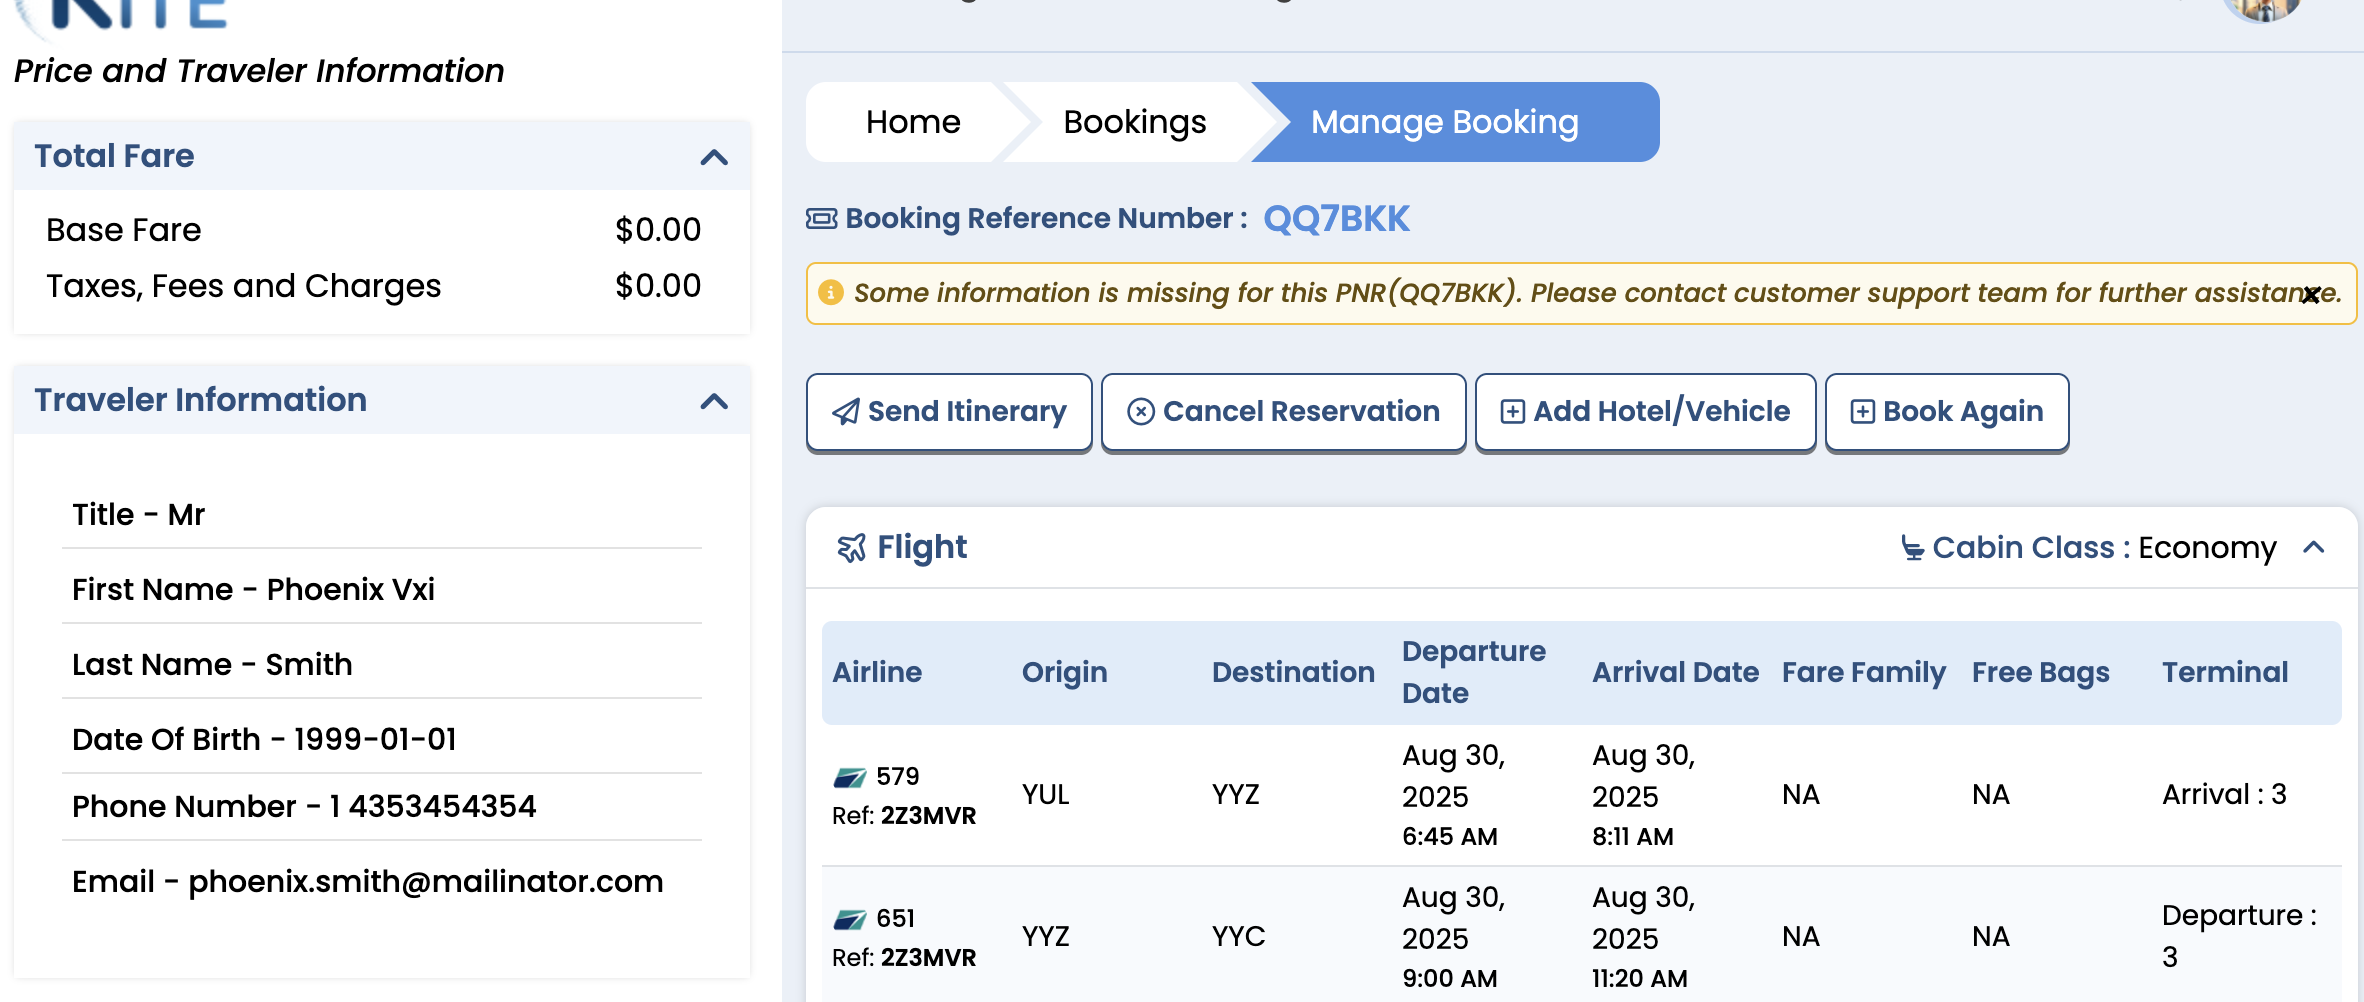Viewport: 2364px width, 1002px height.
Task: Collapse the Flight details panel
Action: coord(2314,547)
